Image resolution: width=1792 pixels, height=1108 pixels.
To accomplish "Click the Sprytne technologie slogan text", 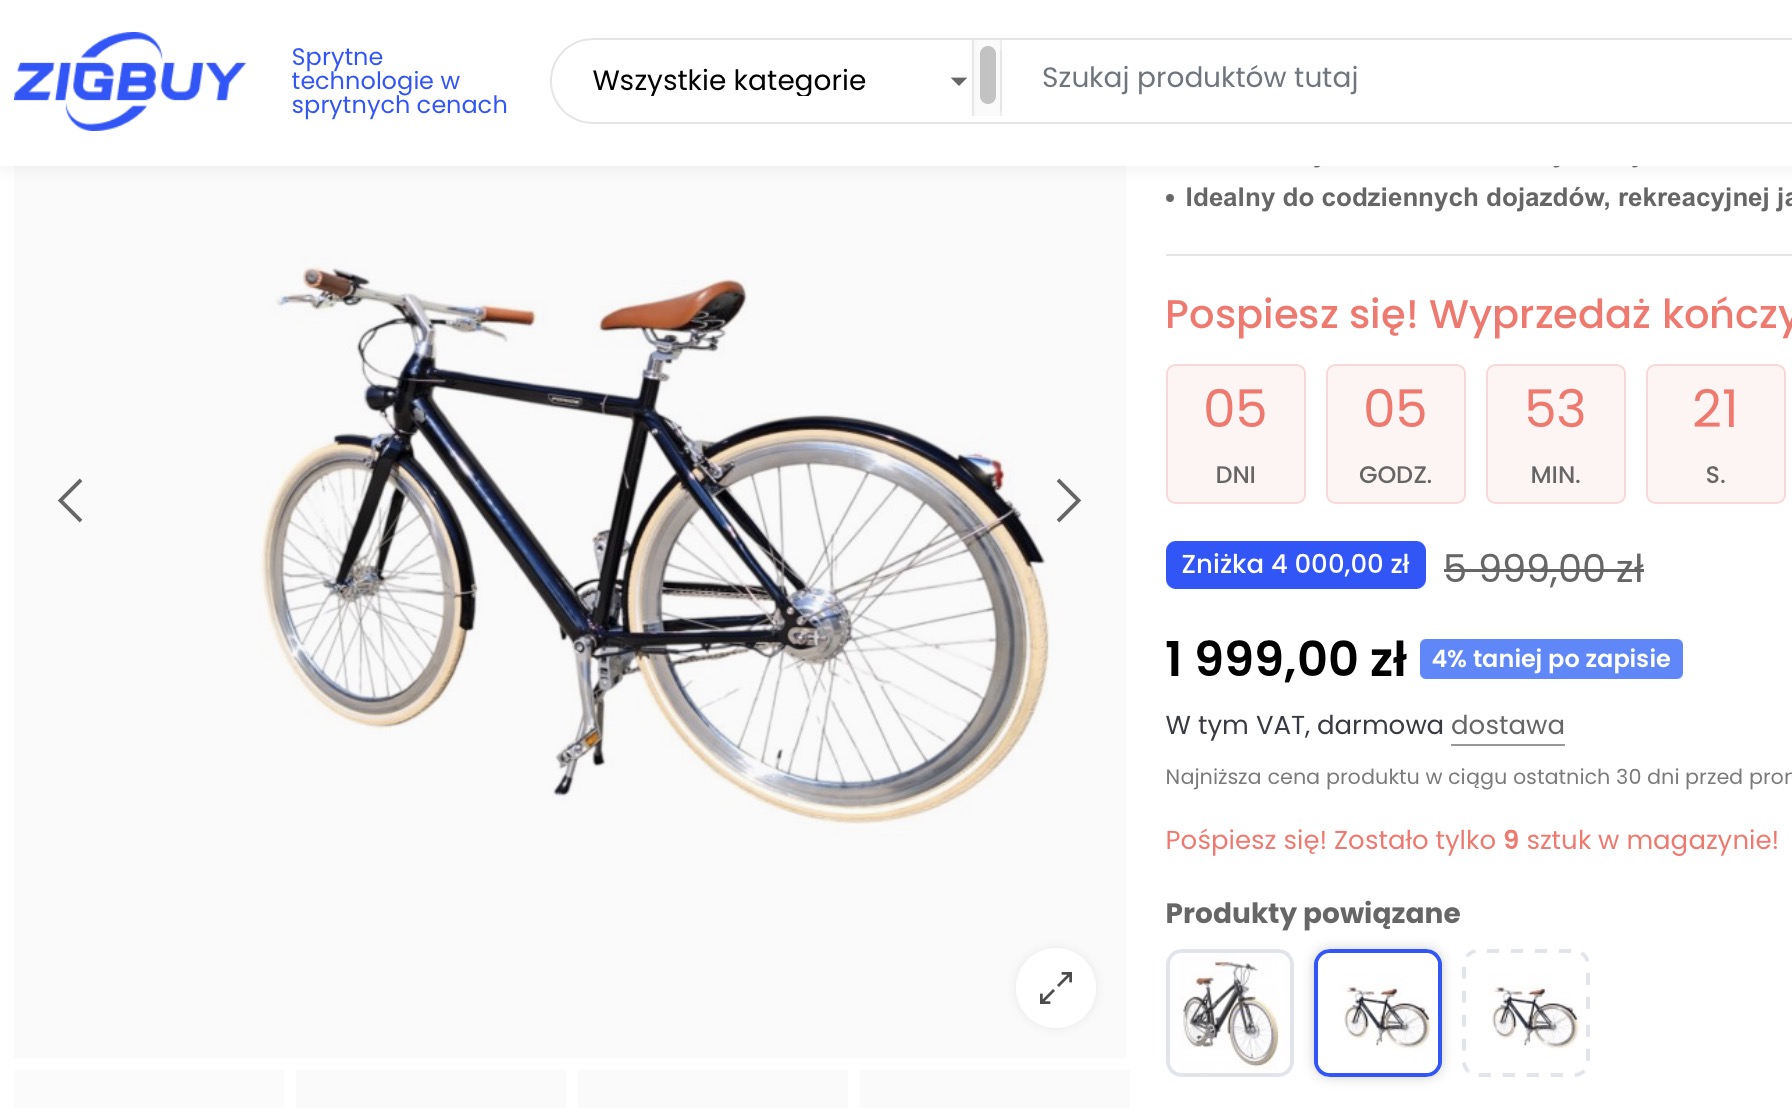I will pyautogui.click(x=398, y=81).
